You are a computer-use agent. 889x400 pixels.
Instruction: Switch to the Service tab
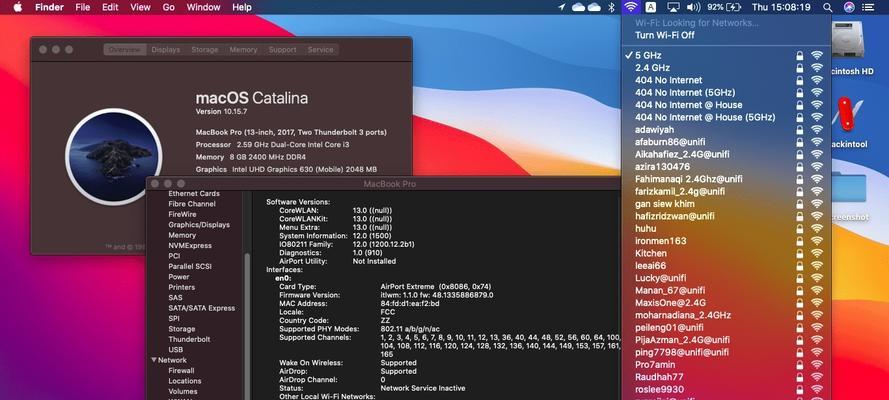click(x=320, y=50)
